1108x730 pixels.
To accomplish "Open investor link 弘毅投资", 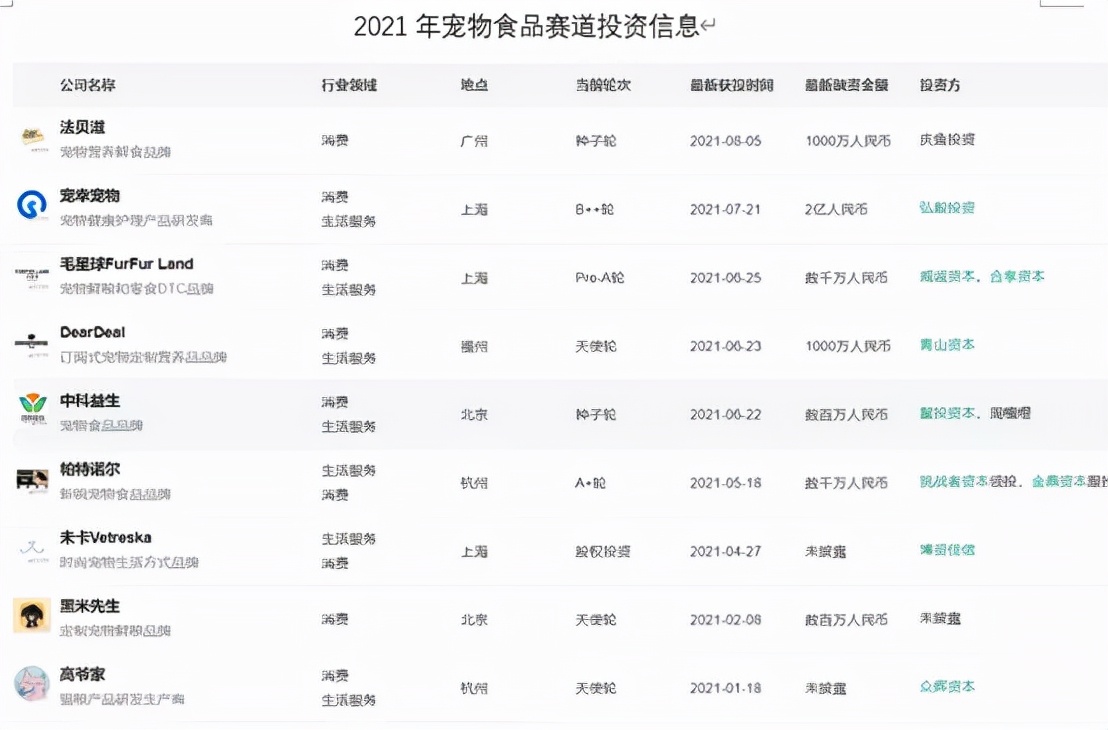I will point(947,207).
